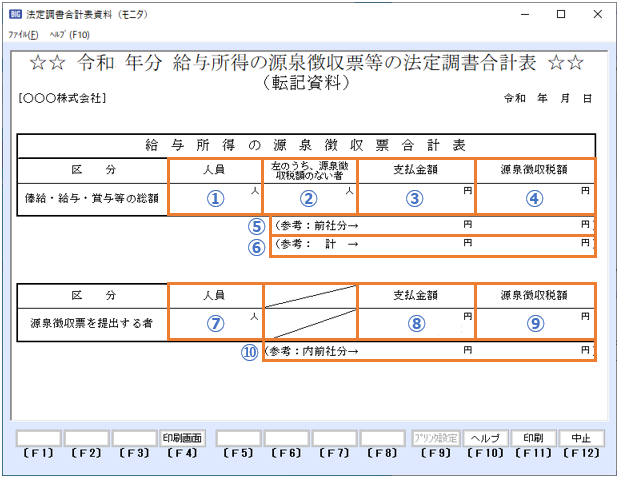618x478 pixels.
Task: Open the ファイル(F) menu
Action: click(21, 33)
